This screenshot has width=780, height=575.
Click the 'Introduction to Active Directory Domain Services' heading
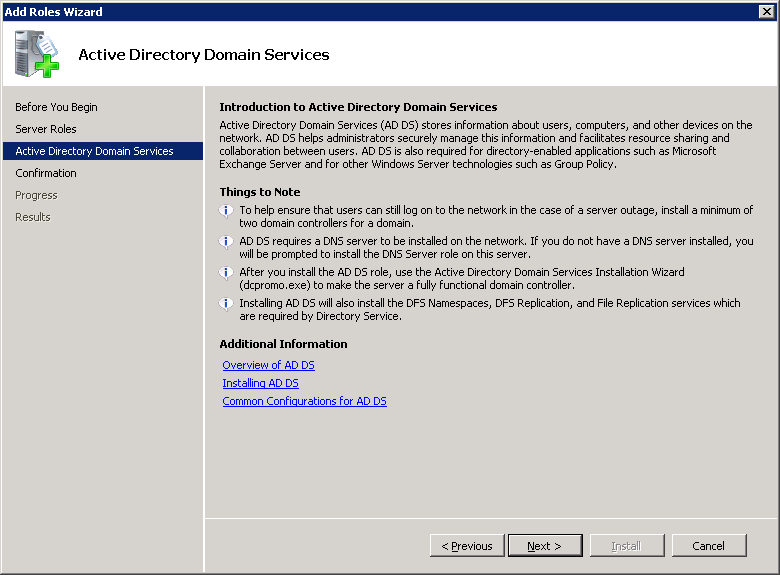[358, 107]
